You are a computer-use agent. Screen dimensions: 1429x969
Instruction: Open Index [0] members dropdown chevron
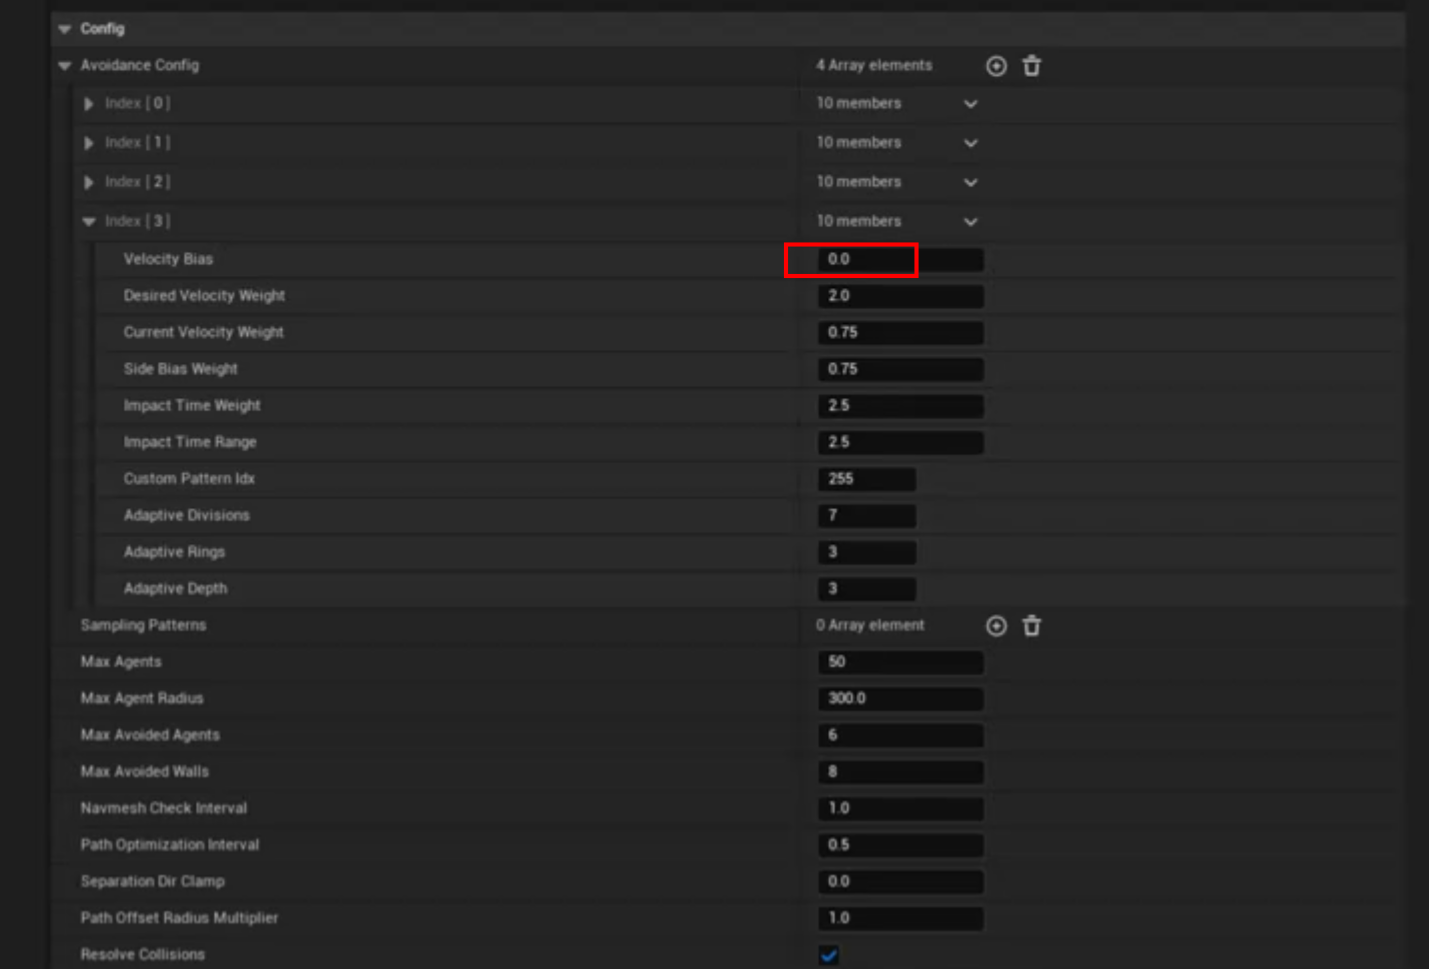[970, 104]
